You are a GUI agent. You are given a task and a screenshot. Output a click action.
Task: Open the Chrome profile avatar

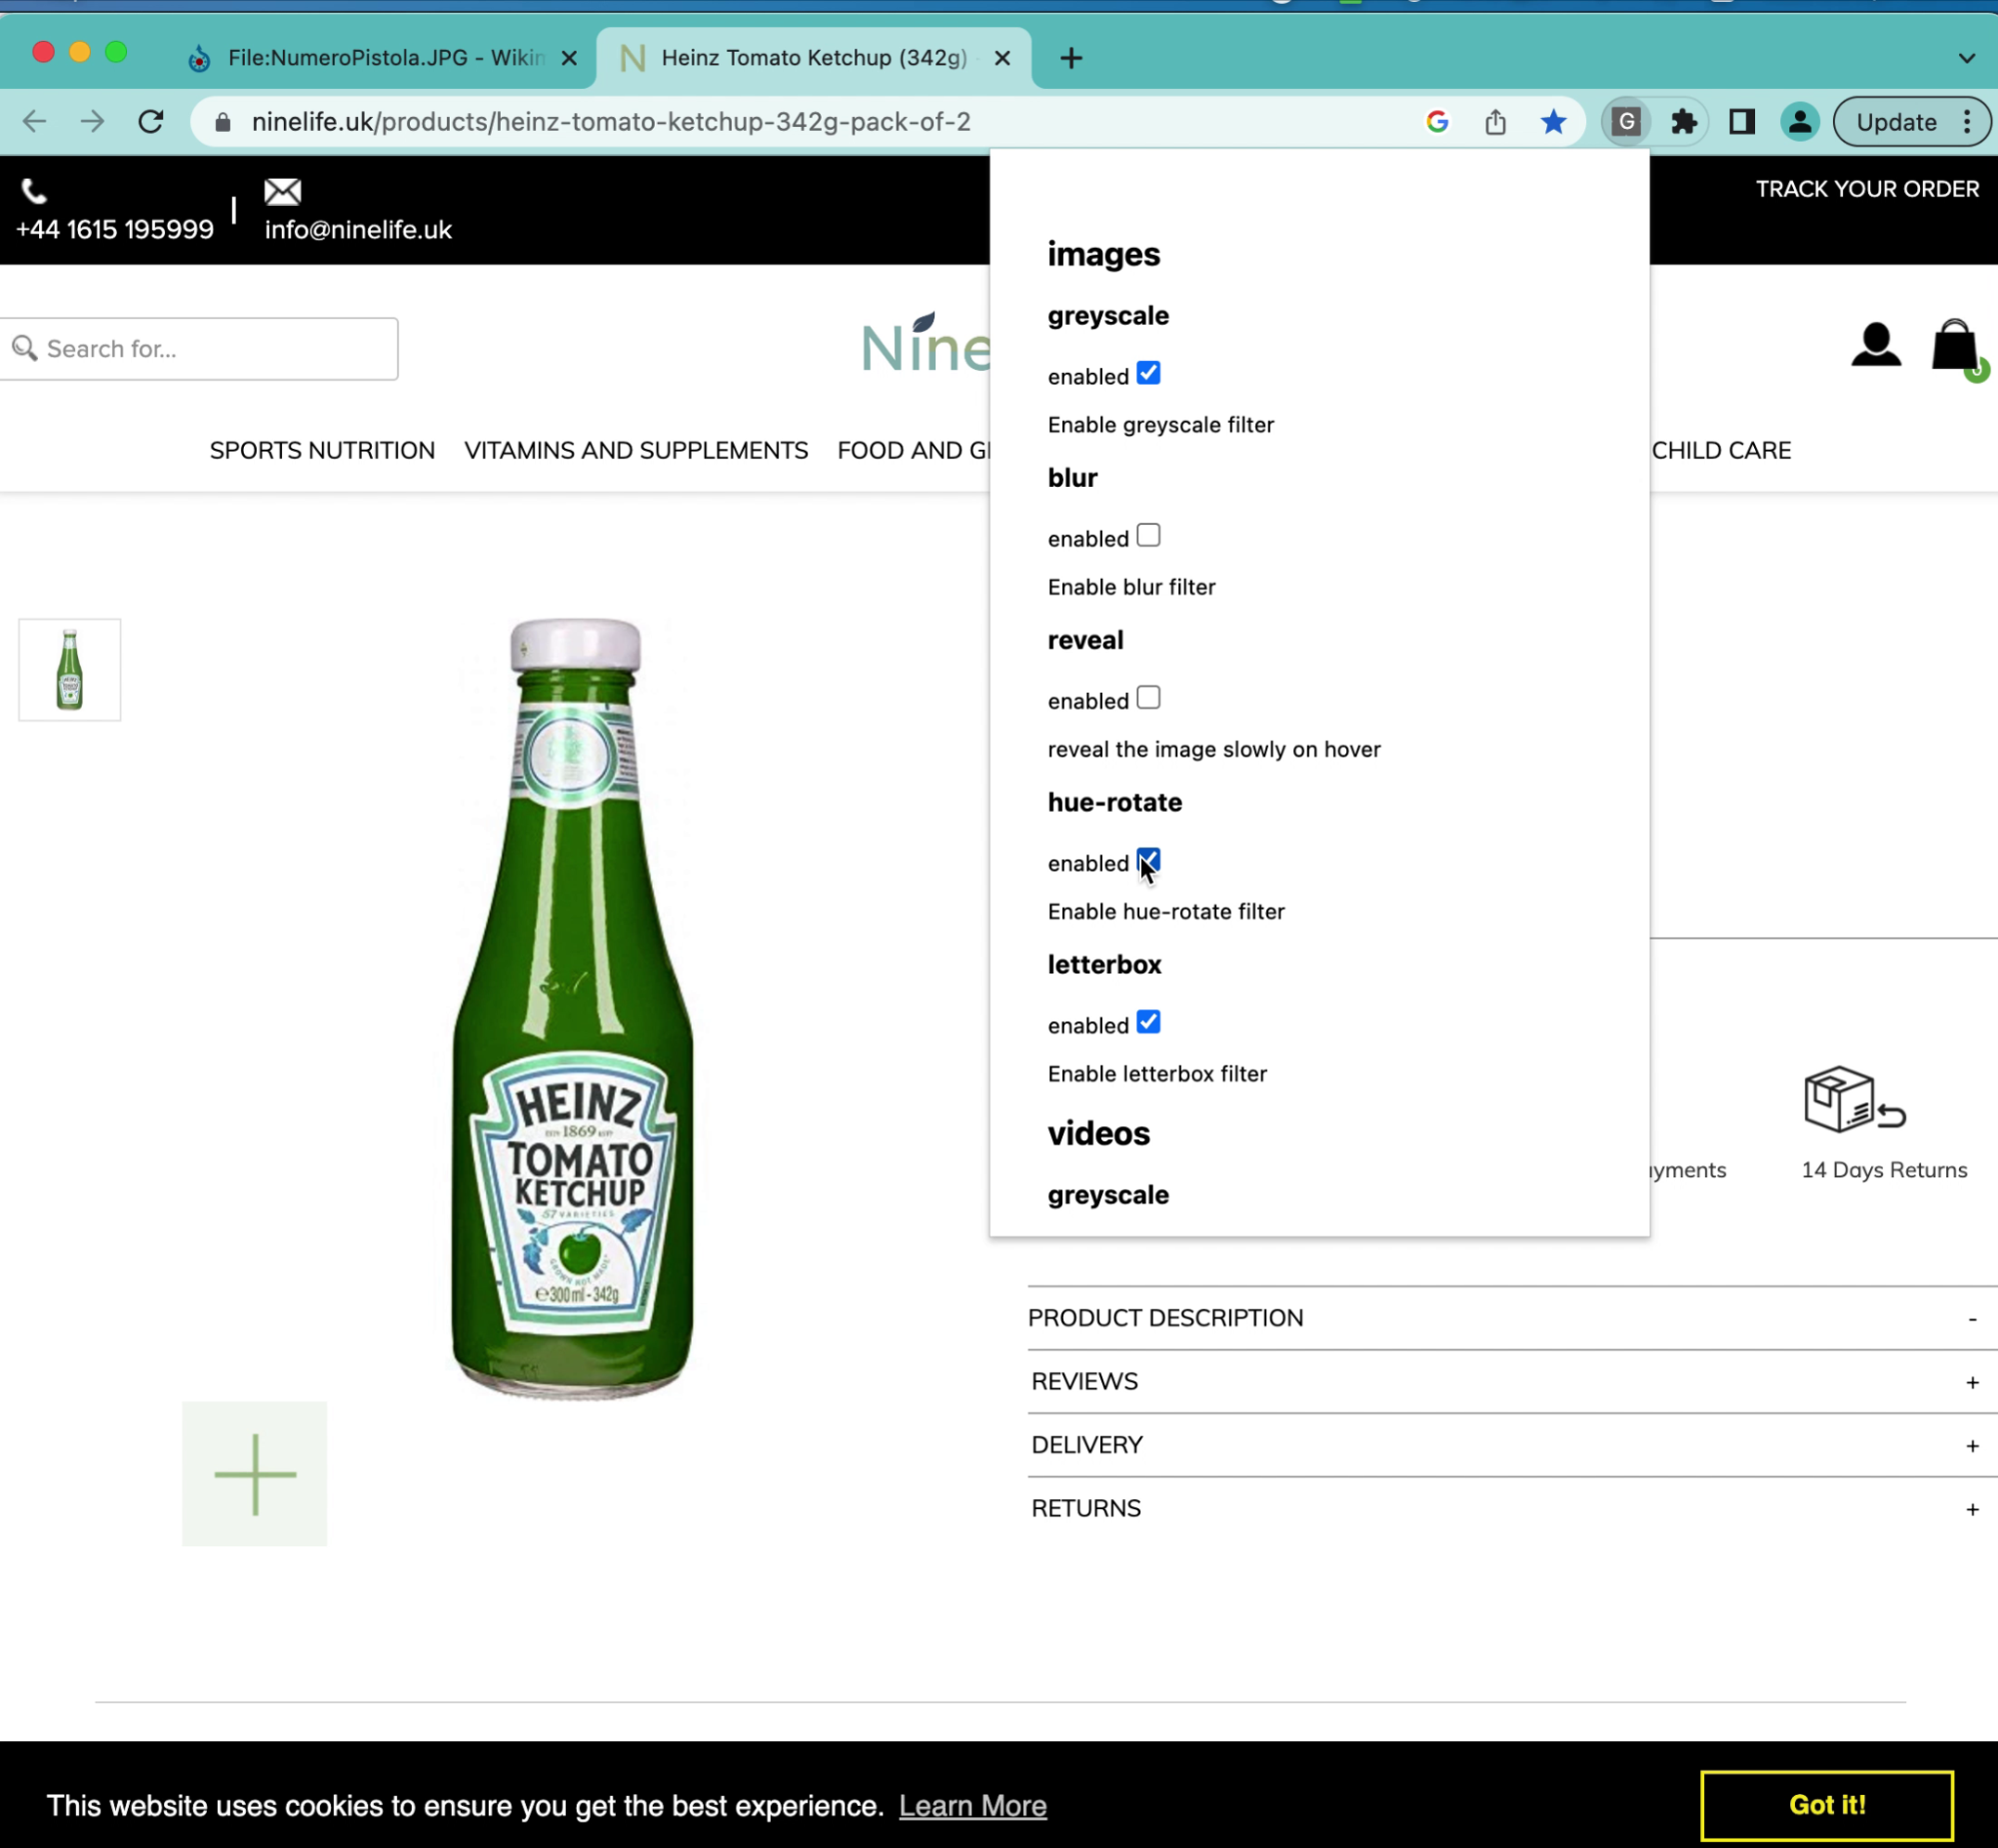tap(1800, 122)
